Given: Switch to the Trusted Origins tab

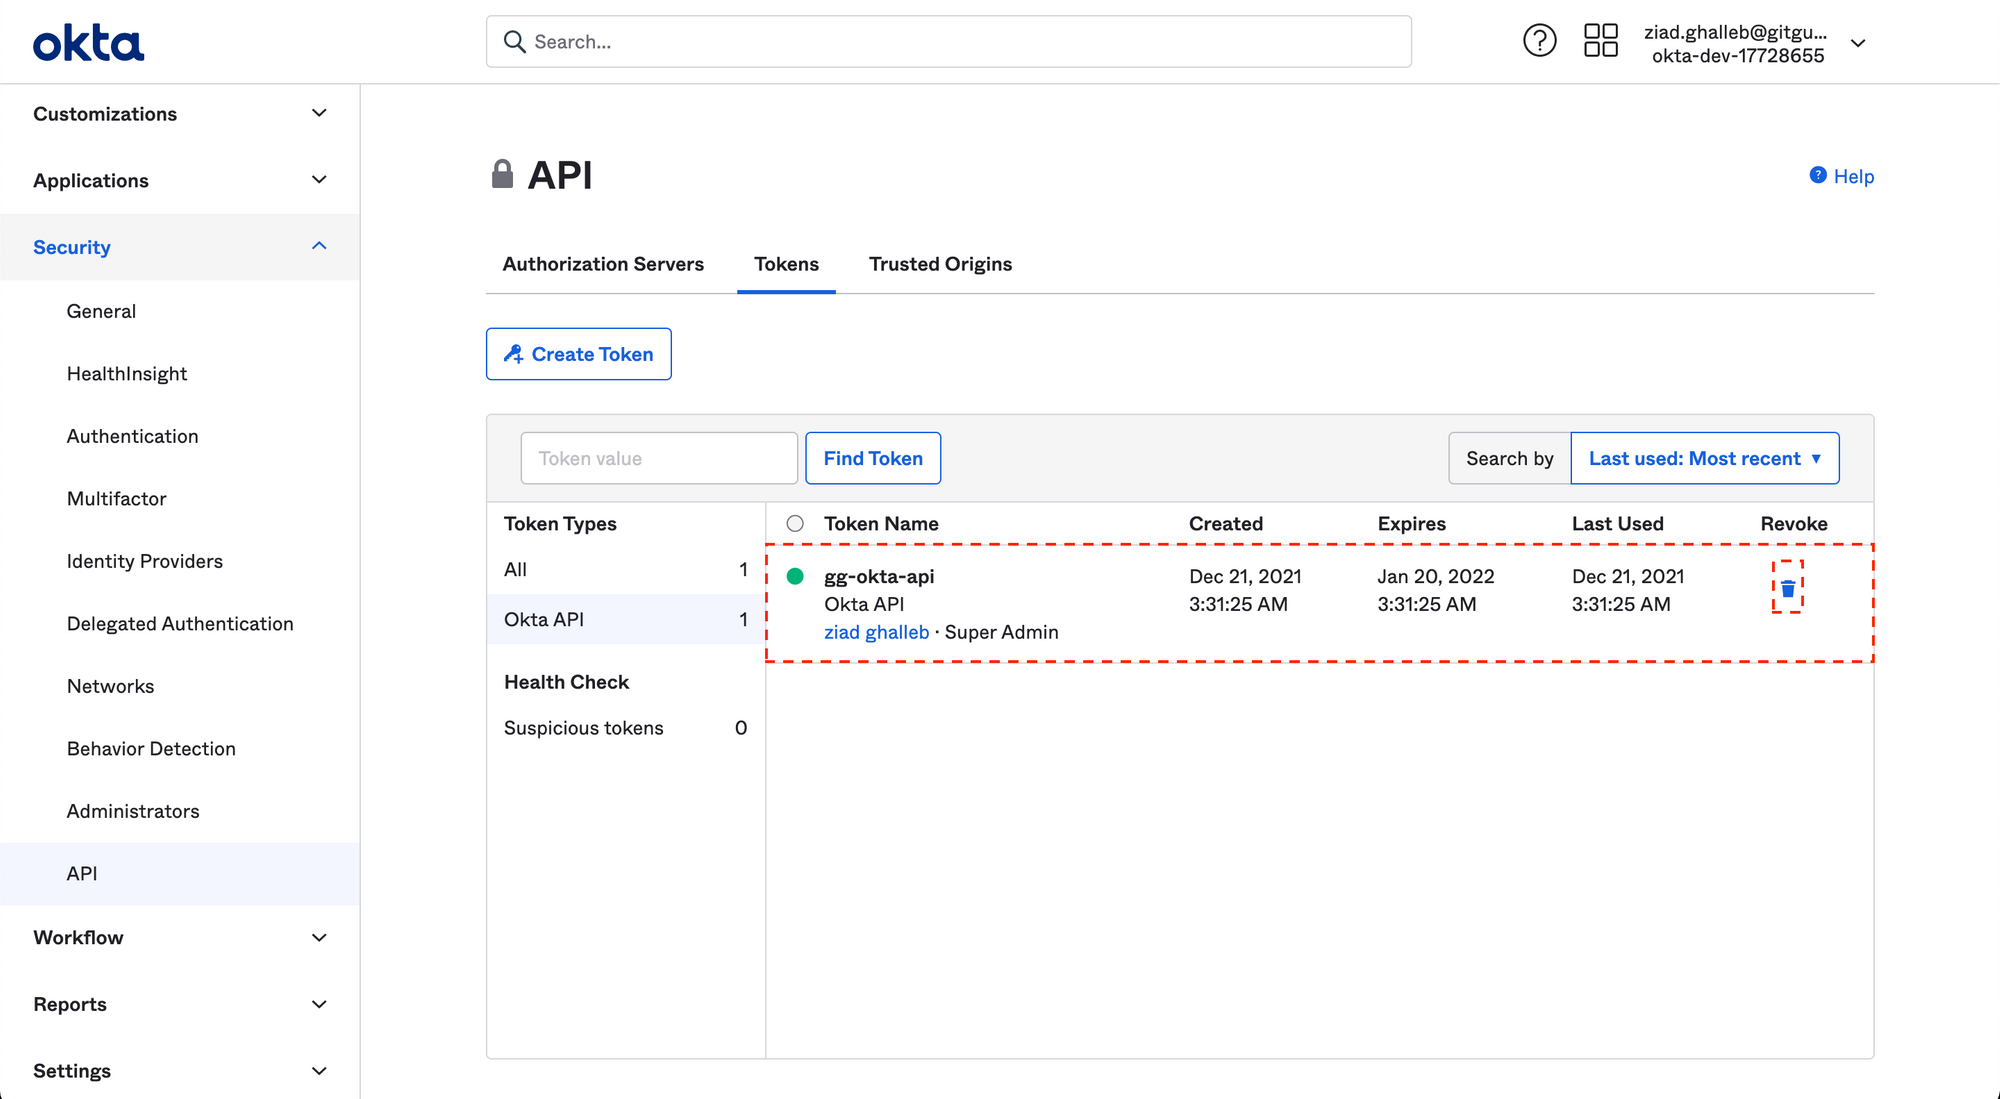Looking at the screenshot, I should coord(940,263).
